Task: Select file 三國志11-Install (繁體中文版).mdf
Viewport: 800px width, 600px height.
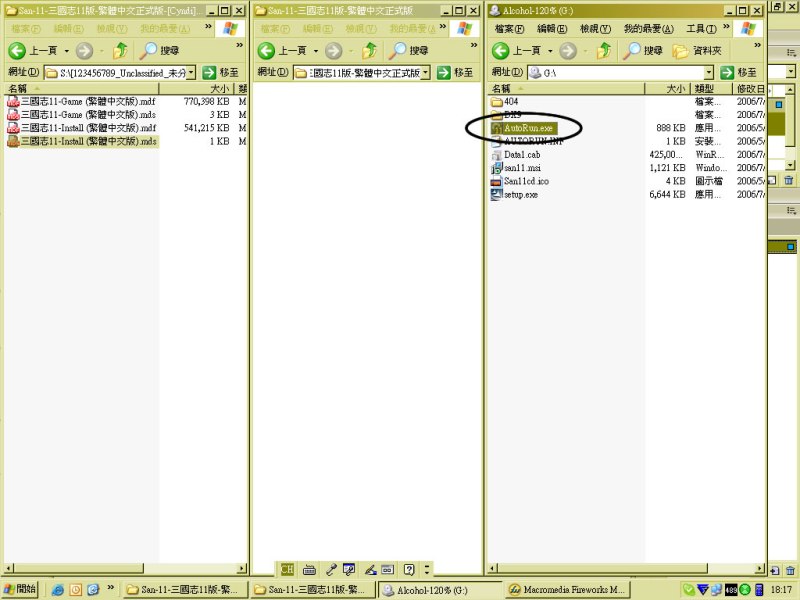Action: pyautogui.click(x=82, y=128)
